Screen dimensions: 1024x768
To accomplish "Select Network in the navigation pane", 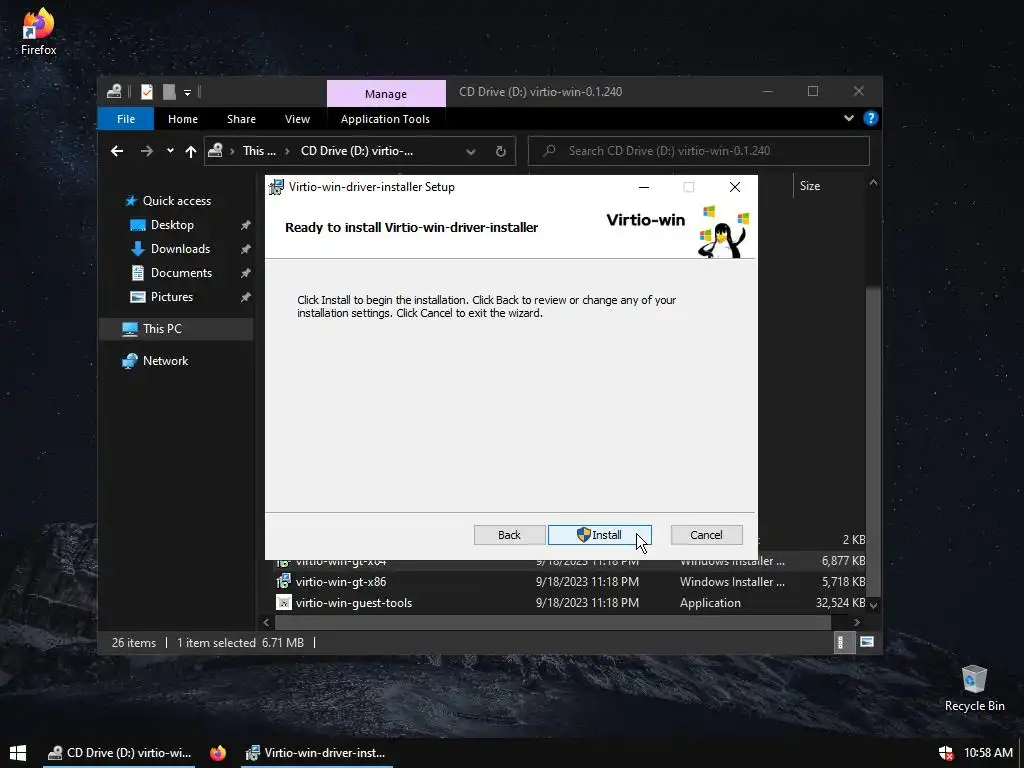I will pyautogui.click(x=165, y=360).
